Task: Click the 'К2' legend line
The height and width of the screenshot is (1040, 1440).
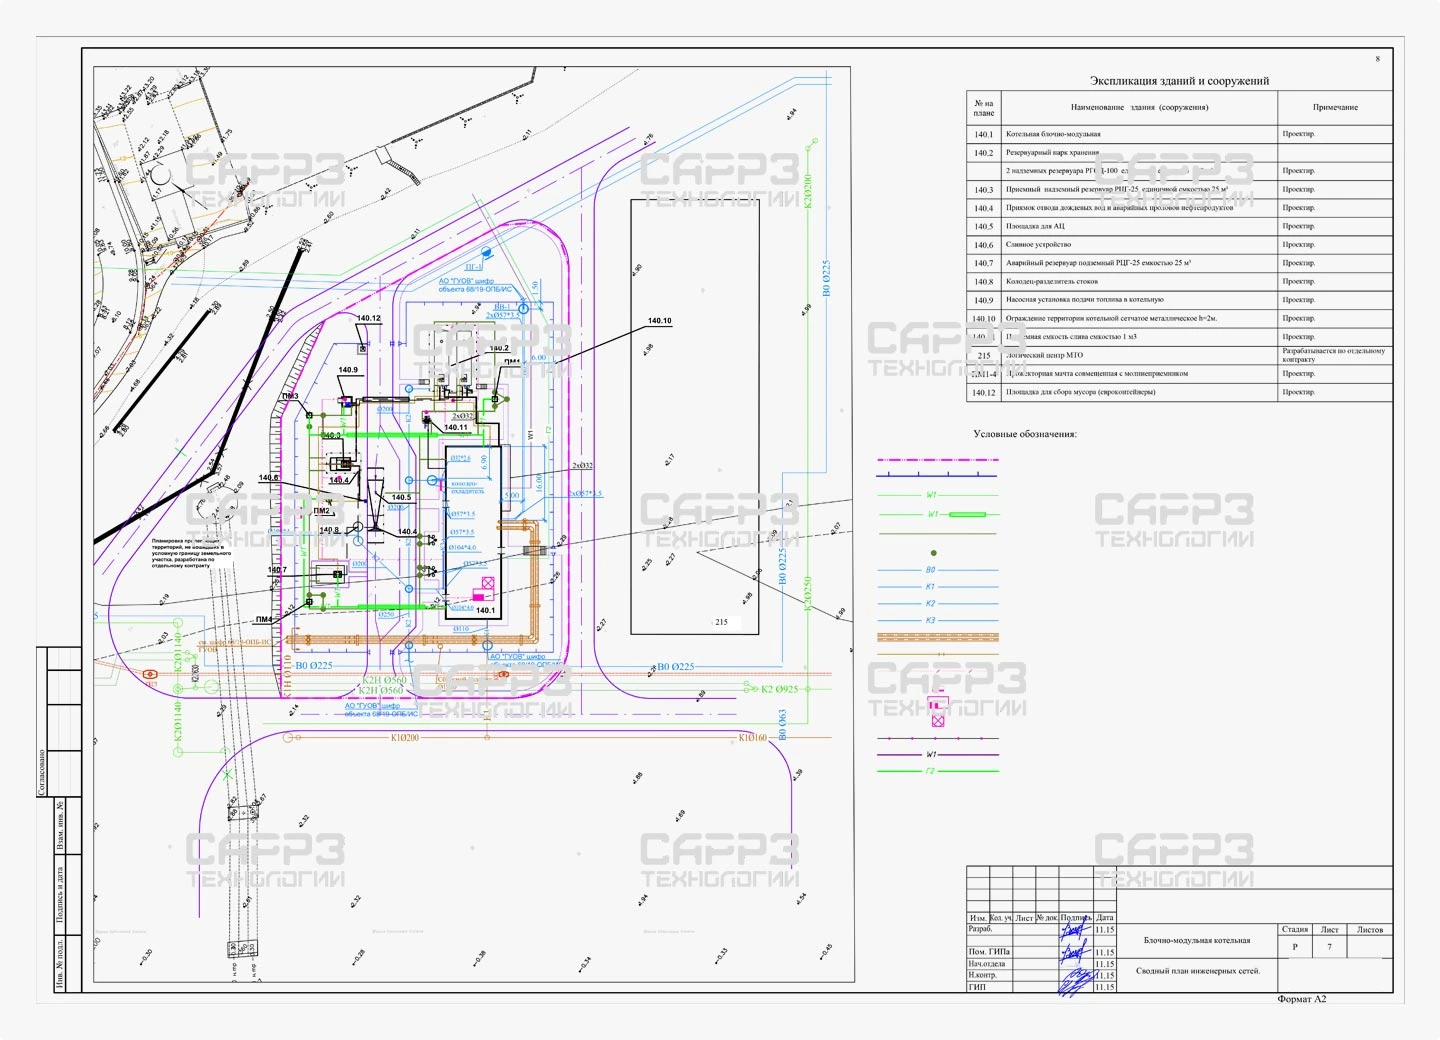Action: [x=937, y=604]
